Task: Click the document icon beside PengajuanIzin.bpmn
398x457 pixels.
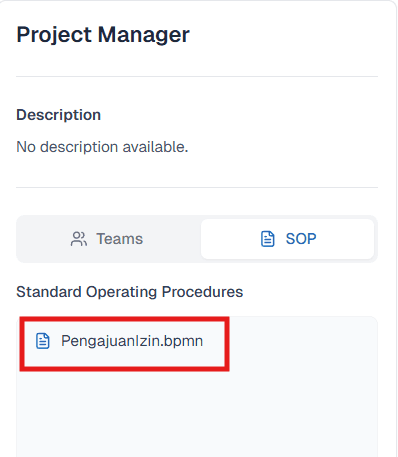Action: 43,341
